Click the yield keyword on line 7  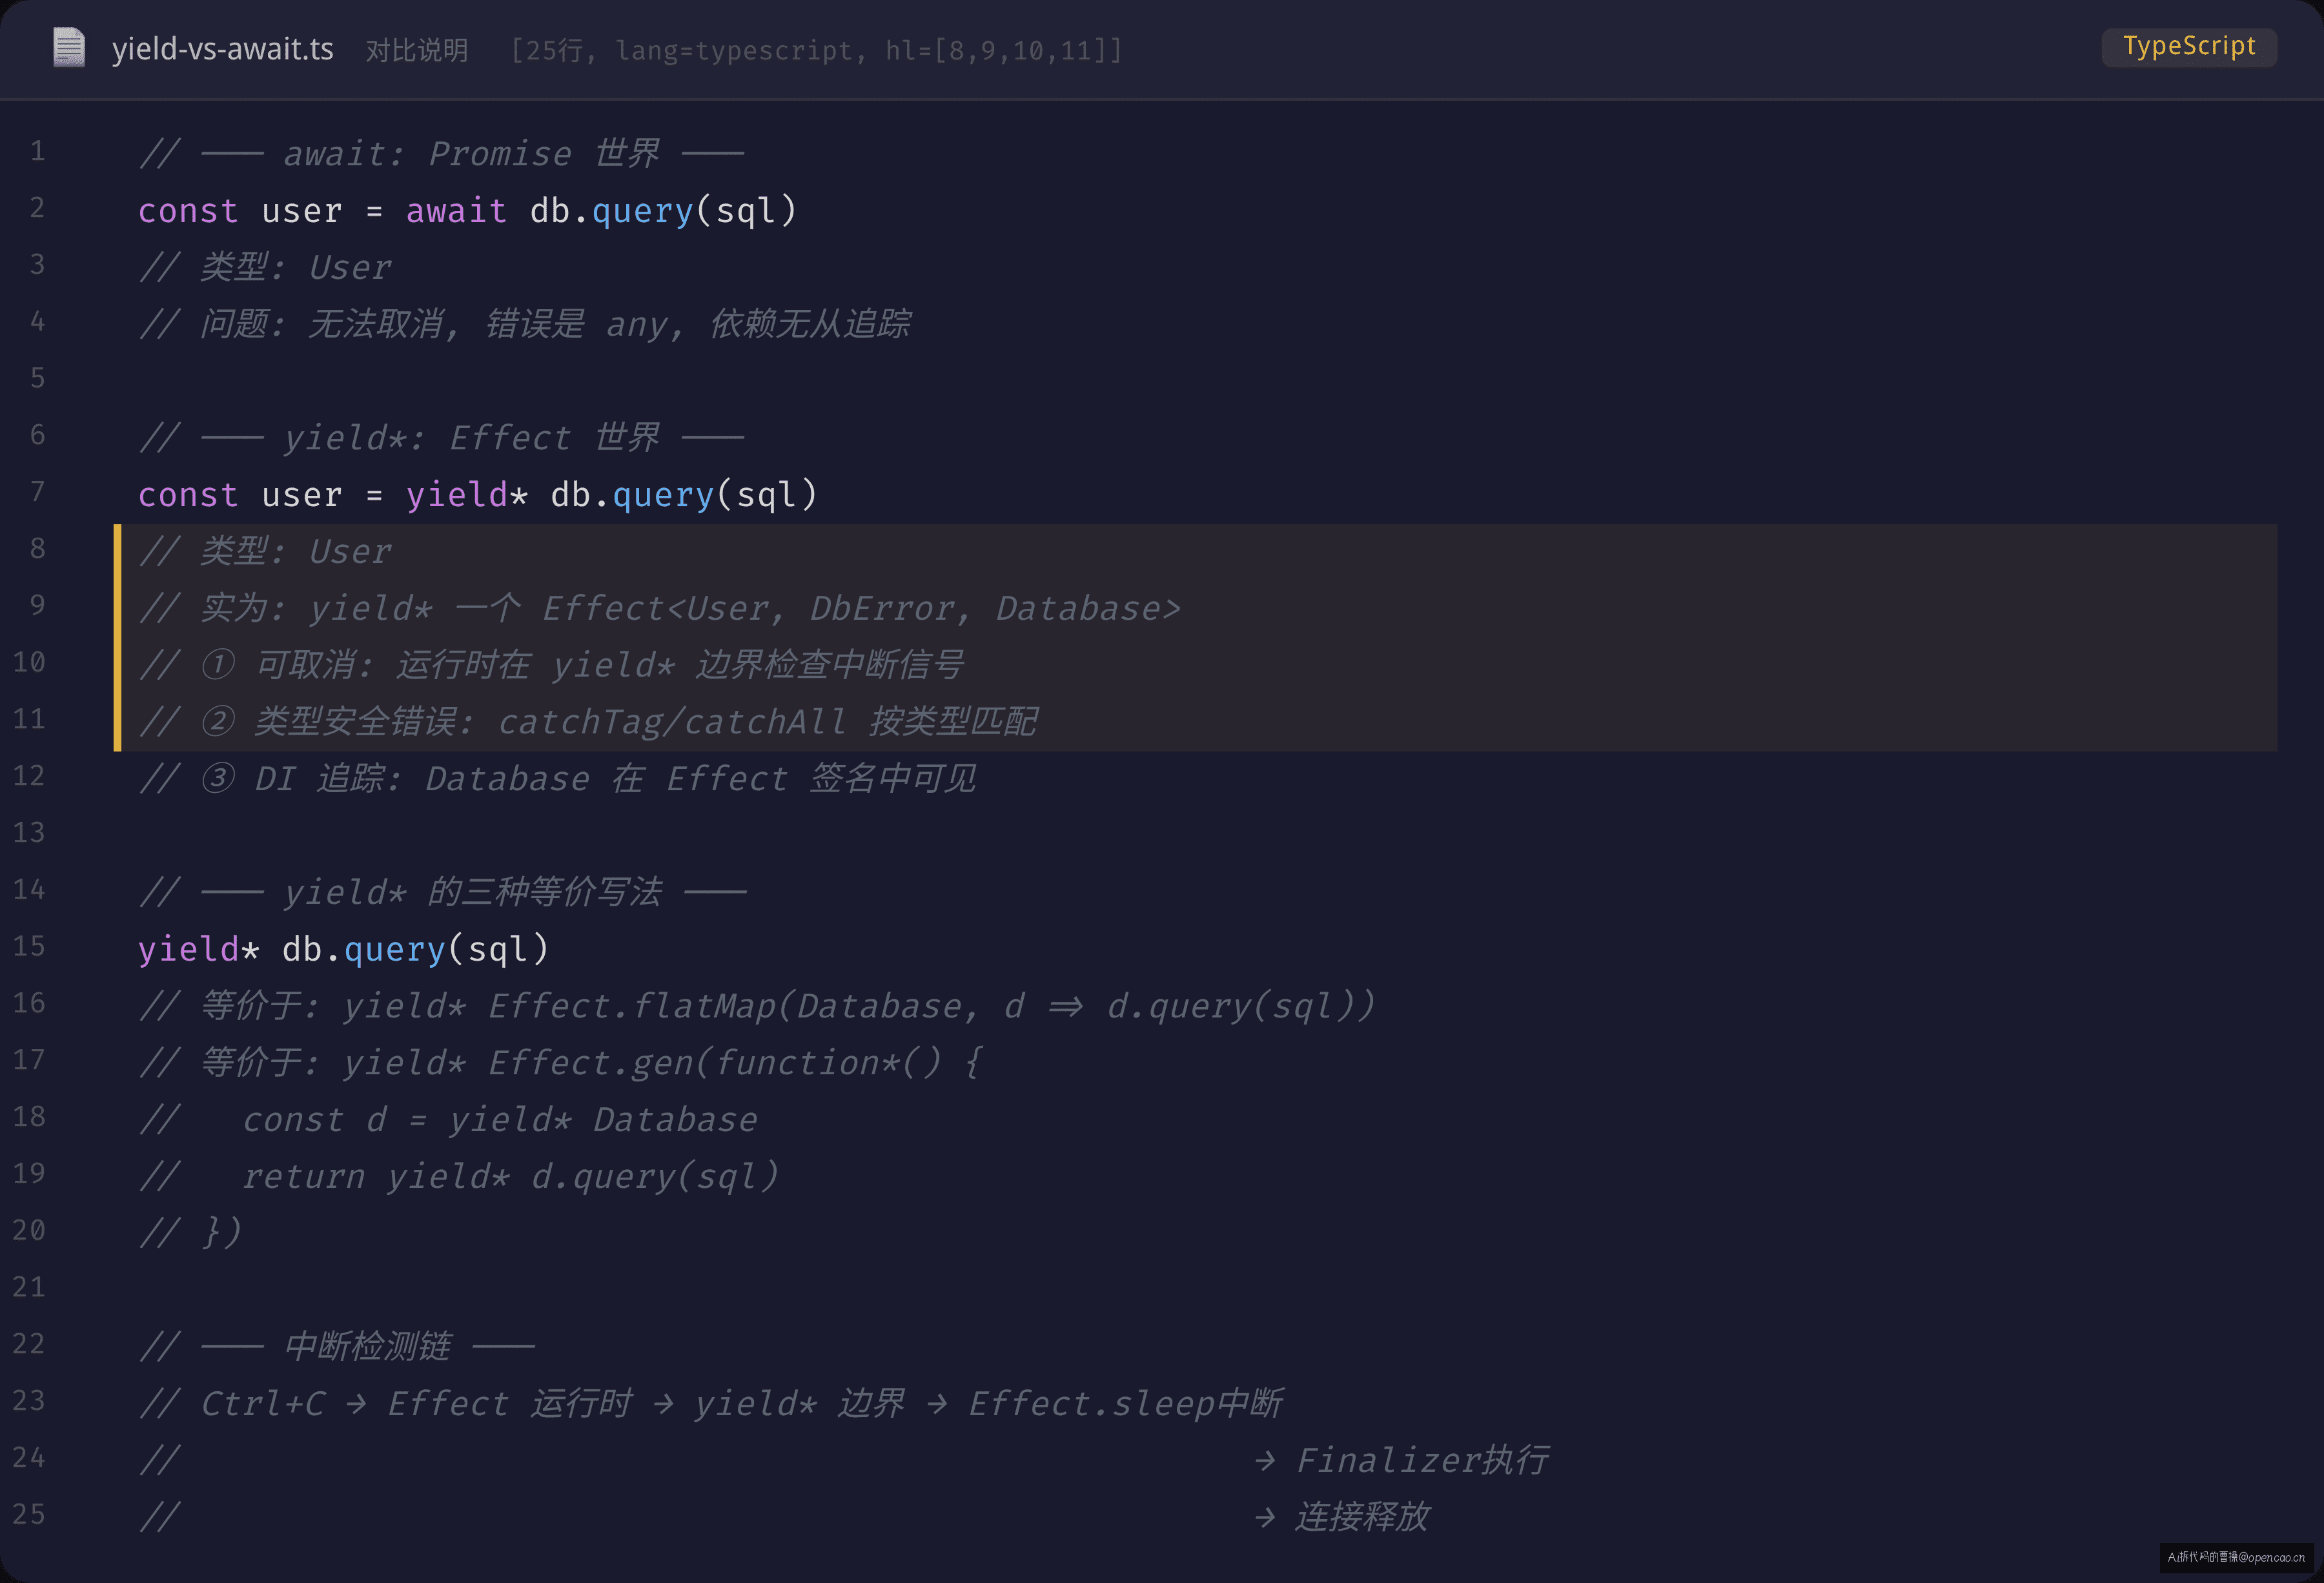(456, 495)
